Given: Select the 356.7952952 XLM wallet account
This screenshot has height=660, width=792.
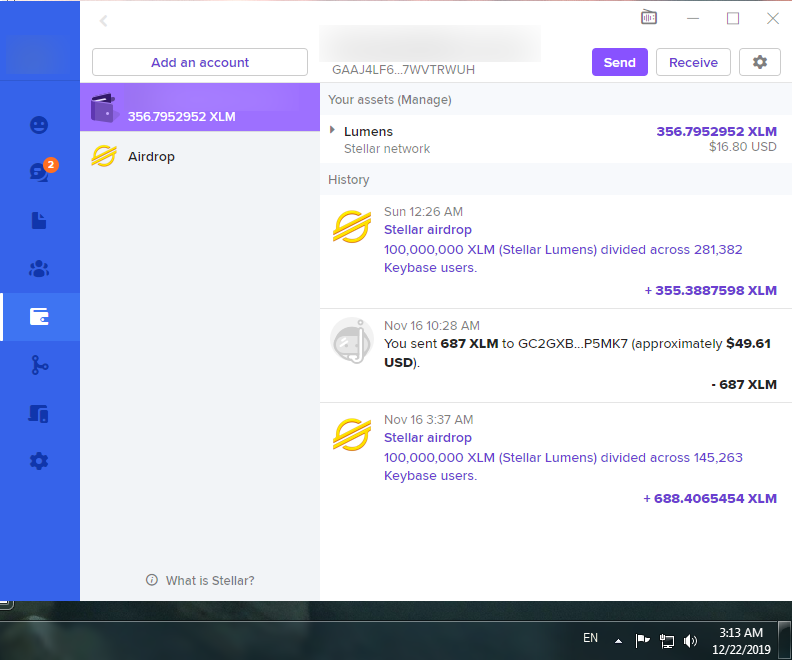Looking at the screenshot, I should (x=200, y=107).
